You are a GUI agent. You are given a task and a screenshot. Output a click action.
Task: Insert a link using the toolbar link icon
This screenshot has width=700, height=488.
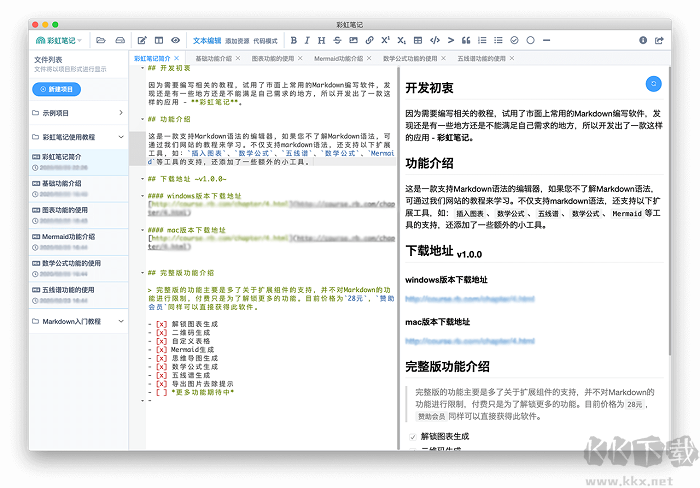tap(369, 41)
